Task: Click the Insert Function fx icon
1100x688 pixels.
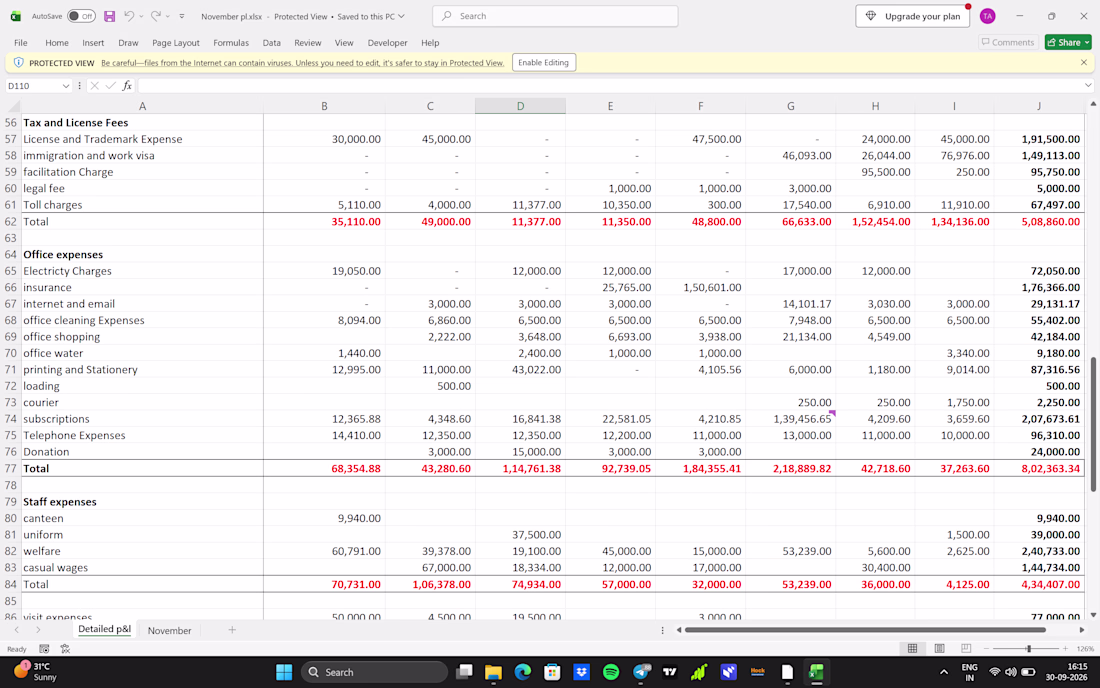Action: [x=127, y=86]
